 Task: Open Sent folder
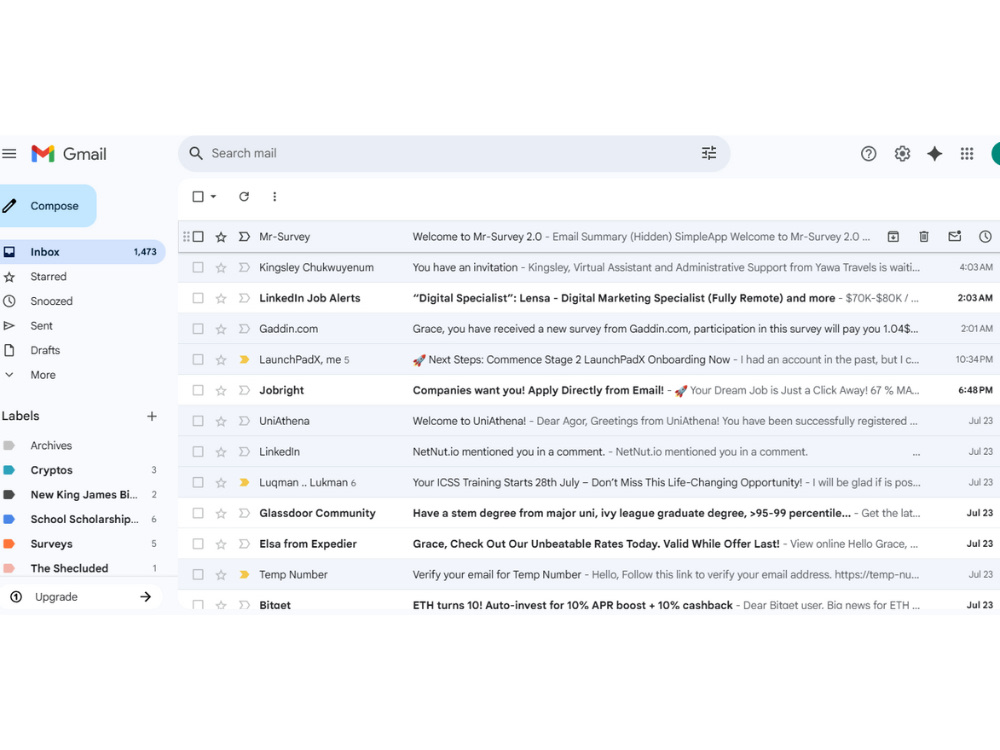click(x=41, y=326)
